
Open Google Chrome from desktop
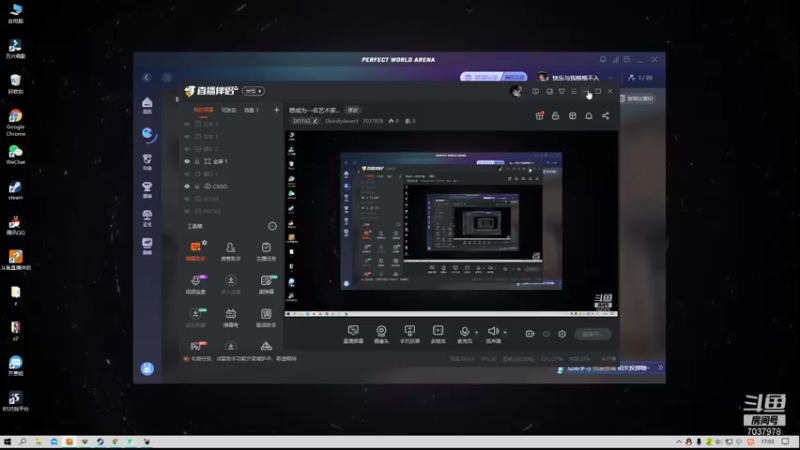[15, 122]
